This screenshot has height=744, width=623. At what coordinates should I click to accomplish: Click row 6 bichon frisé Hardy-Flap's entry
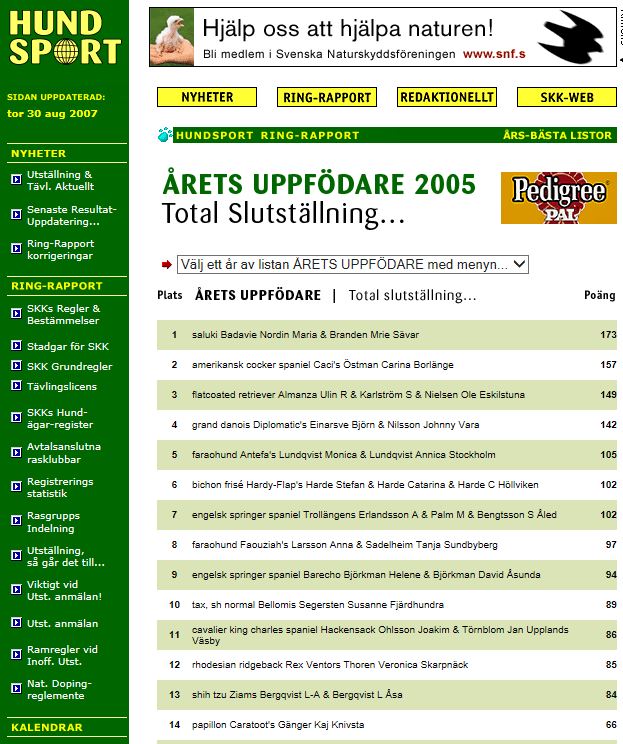[387, 485]
